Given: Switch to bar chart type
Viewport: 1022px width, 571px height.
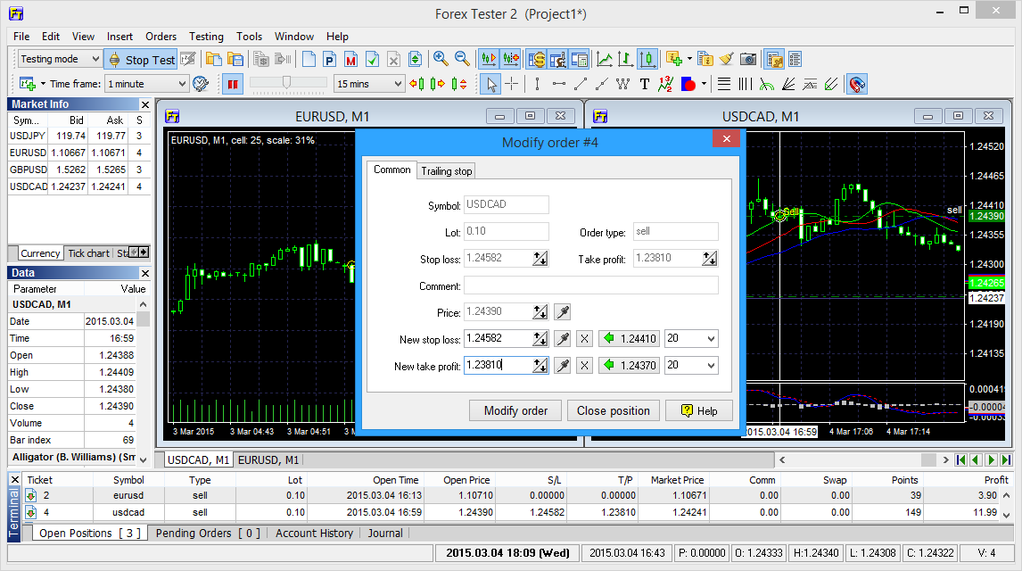Looking at the screenshot, I should pyautogui.click(x=626, y=60).
